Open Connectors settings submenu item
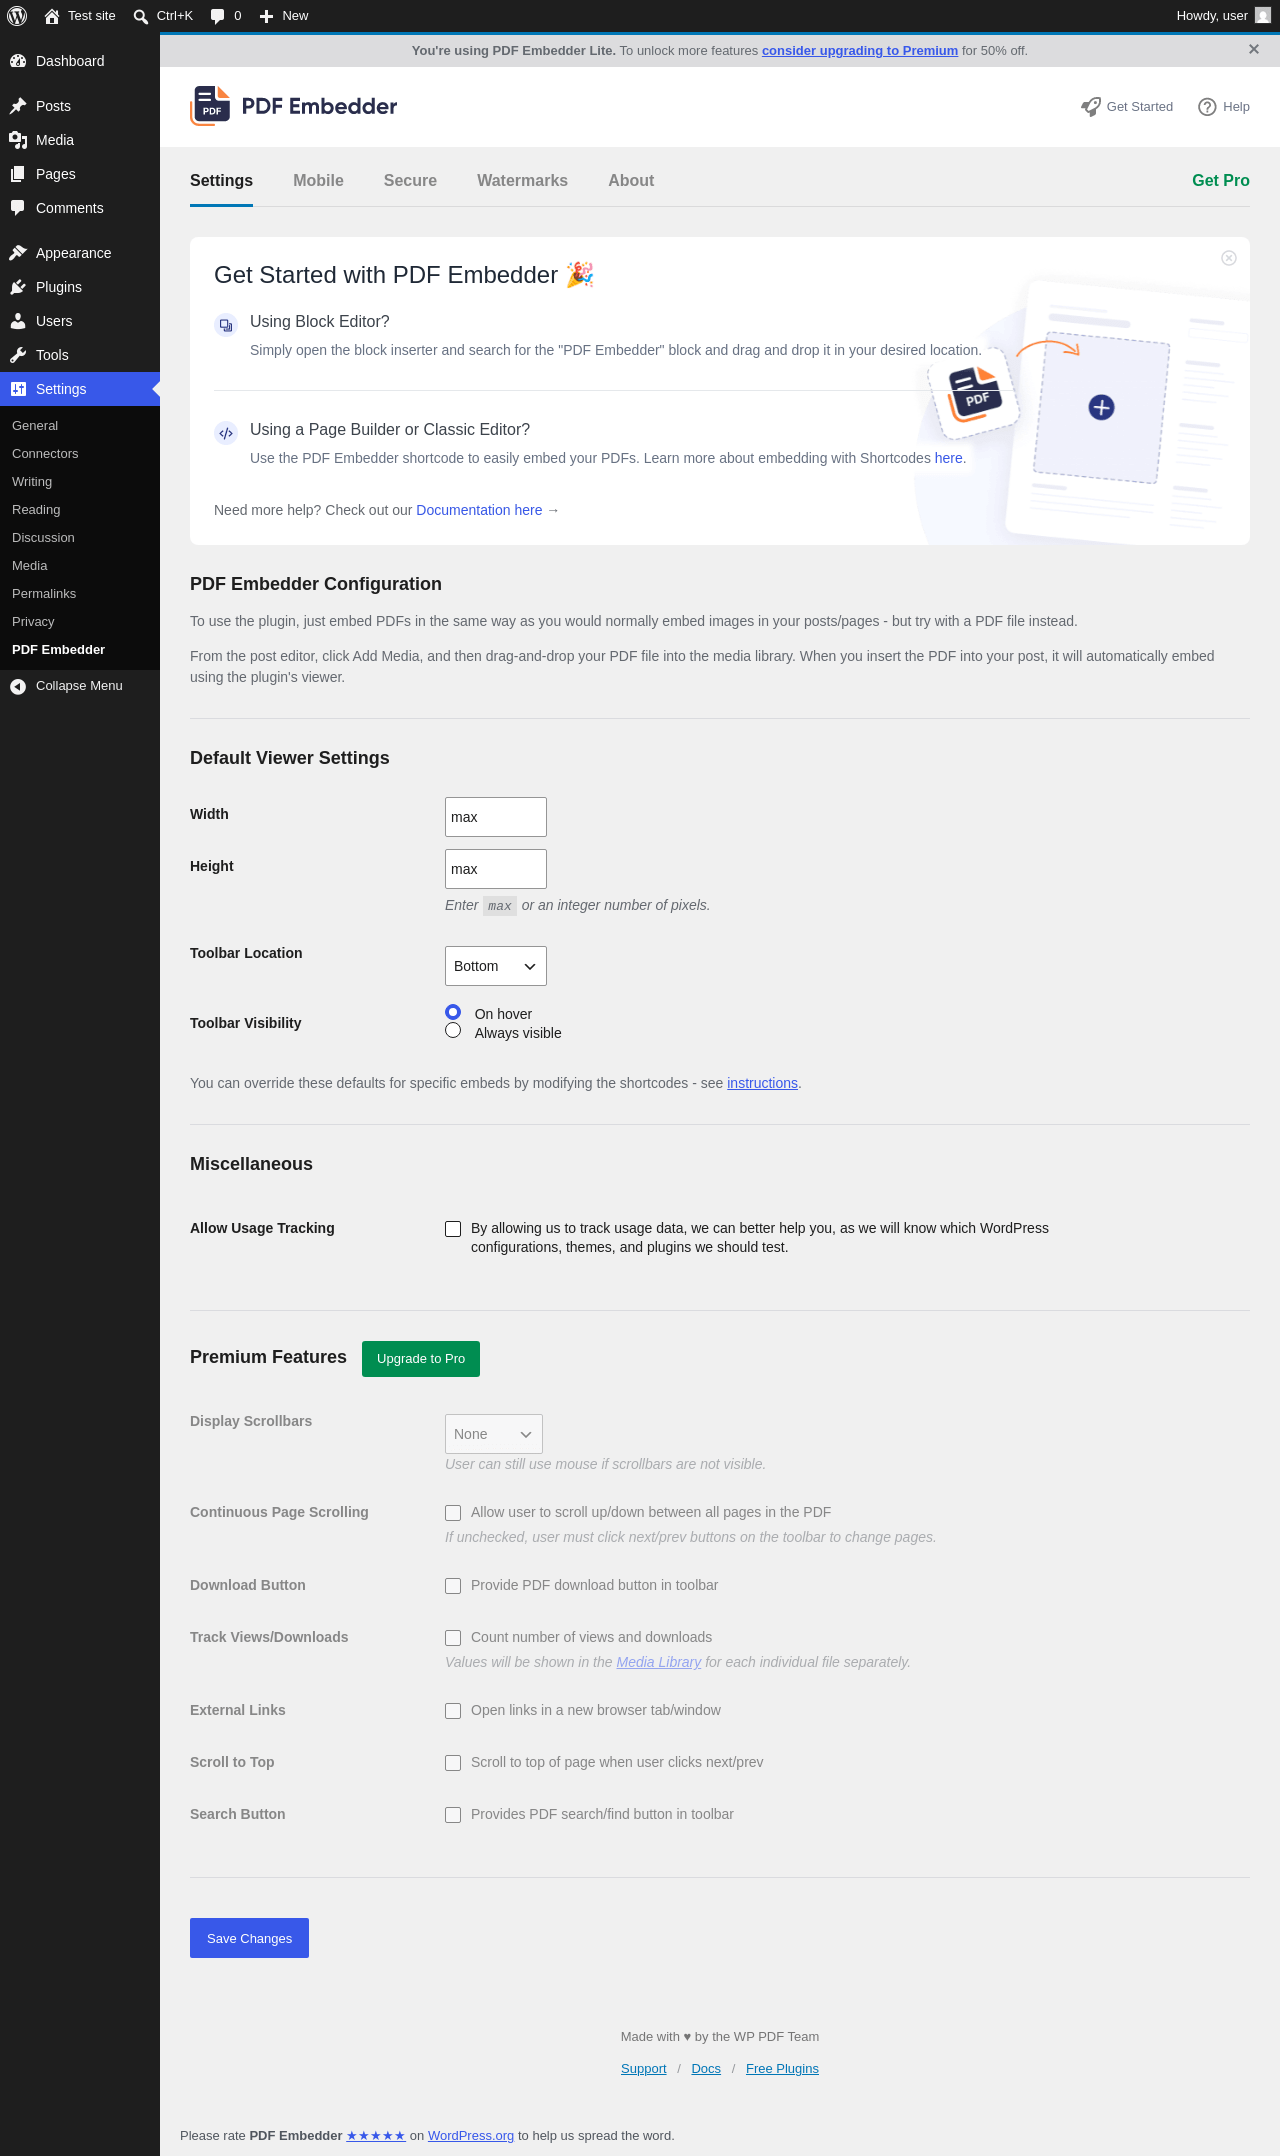This screenshot has height=2156, width=1280. pyautogui.click(x=45, y=454)
